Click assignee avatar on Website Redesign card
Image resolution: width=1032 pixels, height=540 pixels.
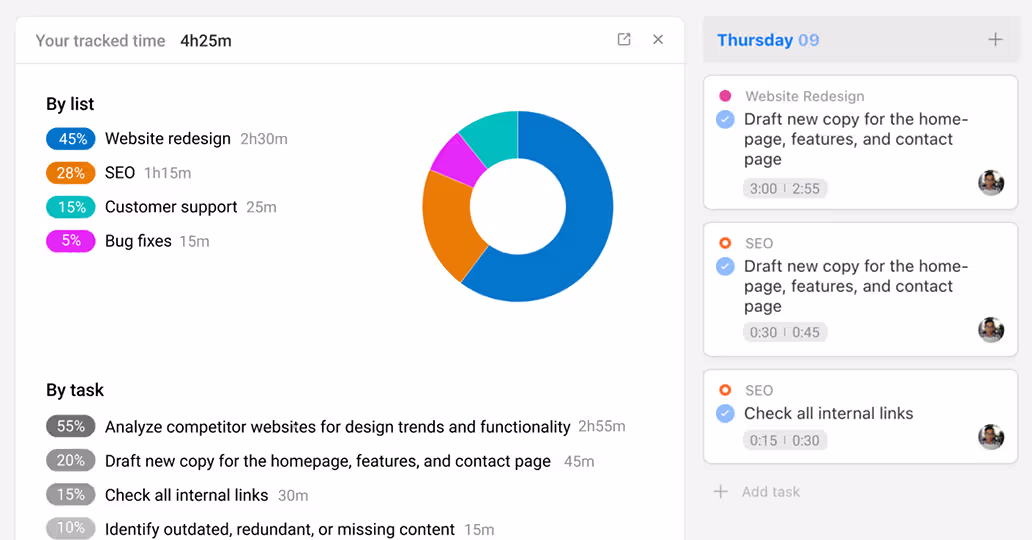point(991,182)
